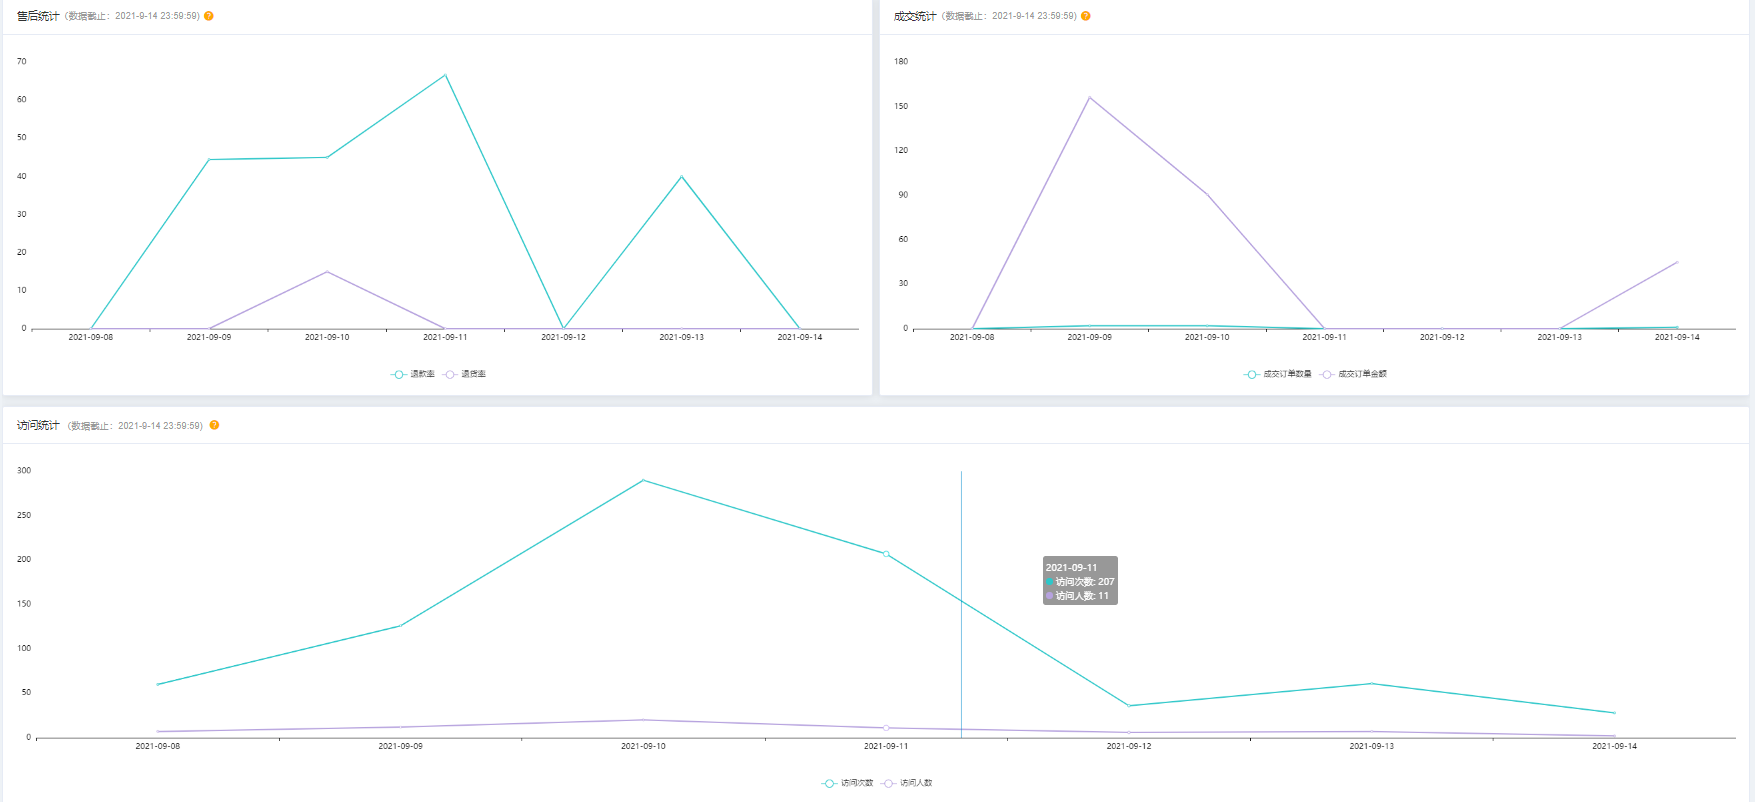Toggle the 退款率 legend series
This screenshot has height=802, width=1755.
tap(412, 374)
